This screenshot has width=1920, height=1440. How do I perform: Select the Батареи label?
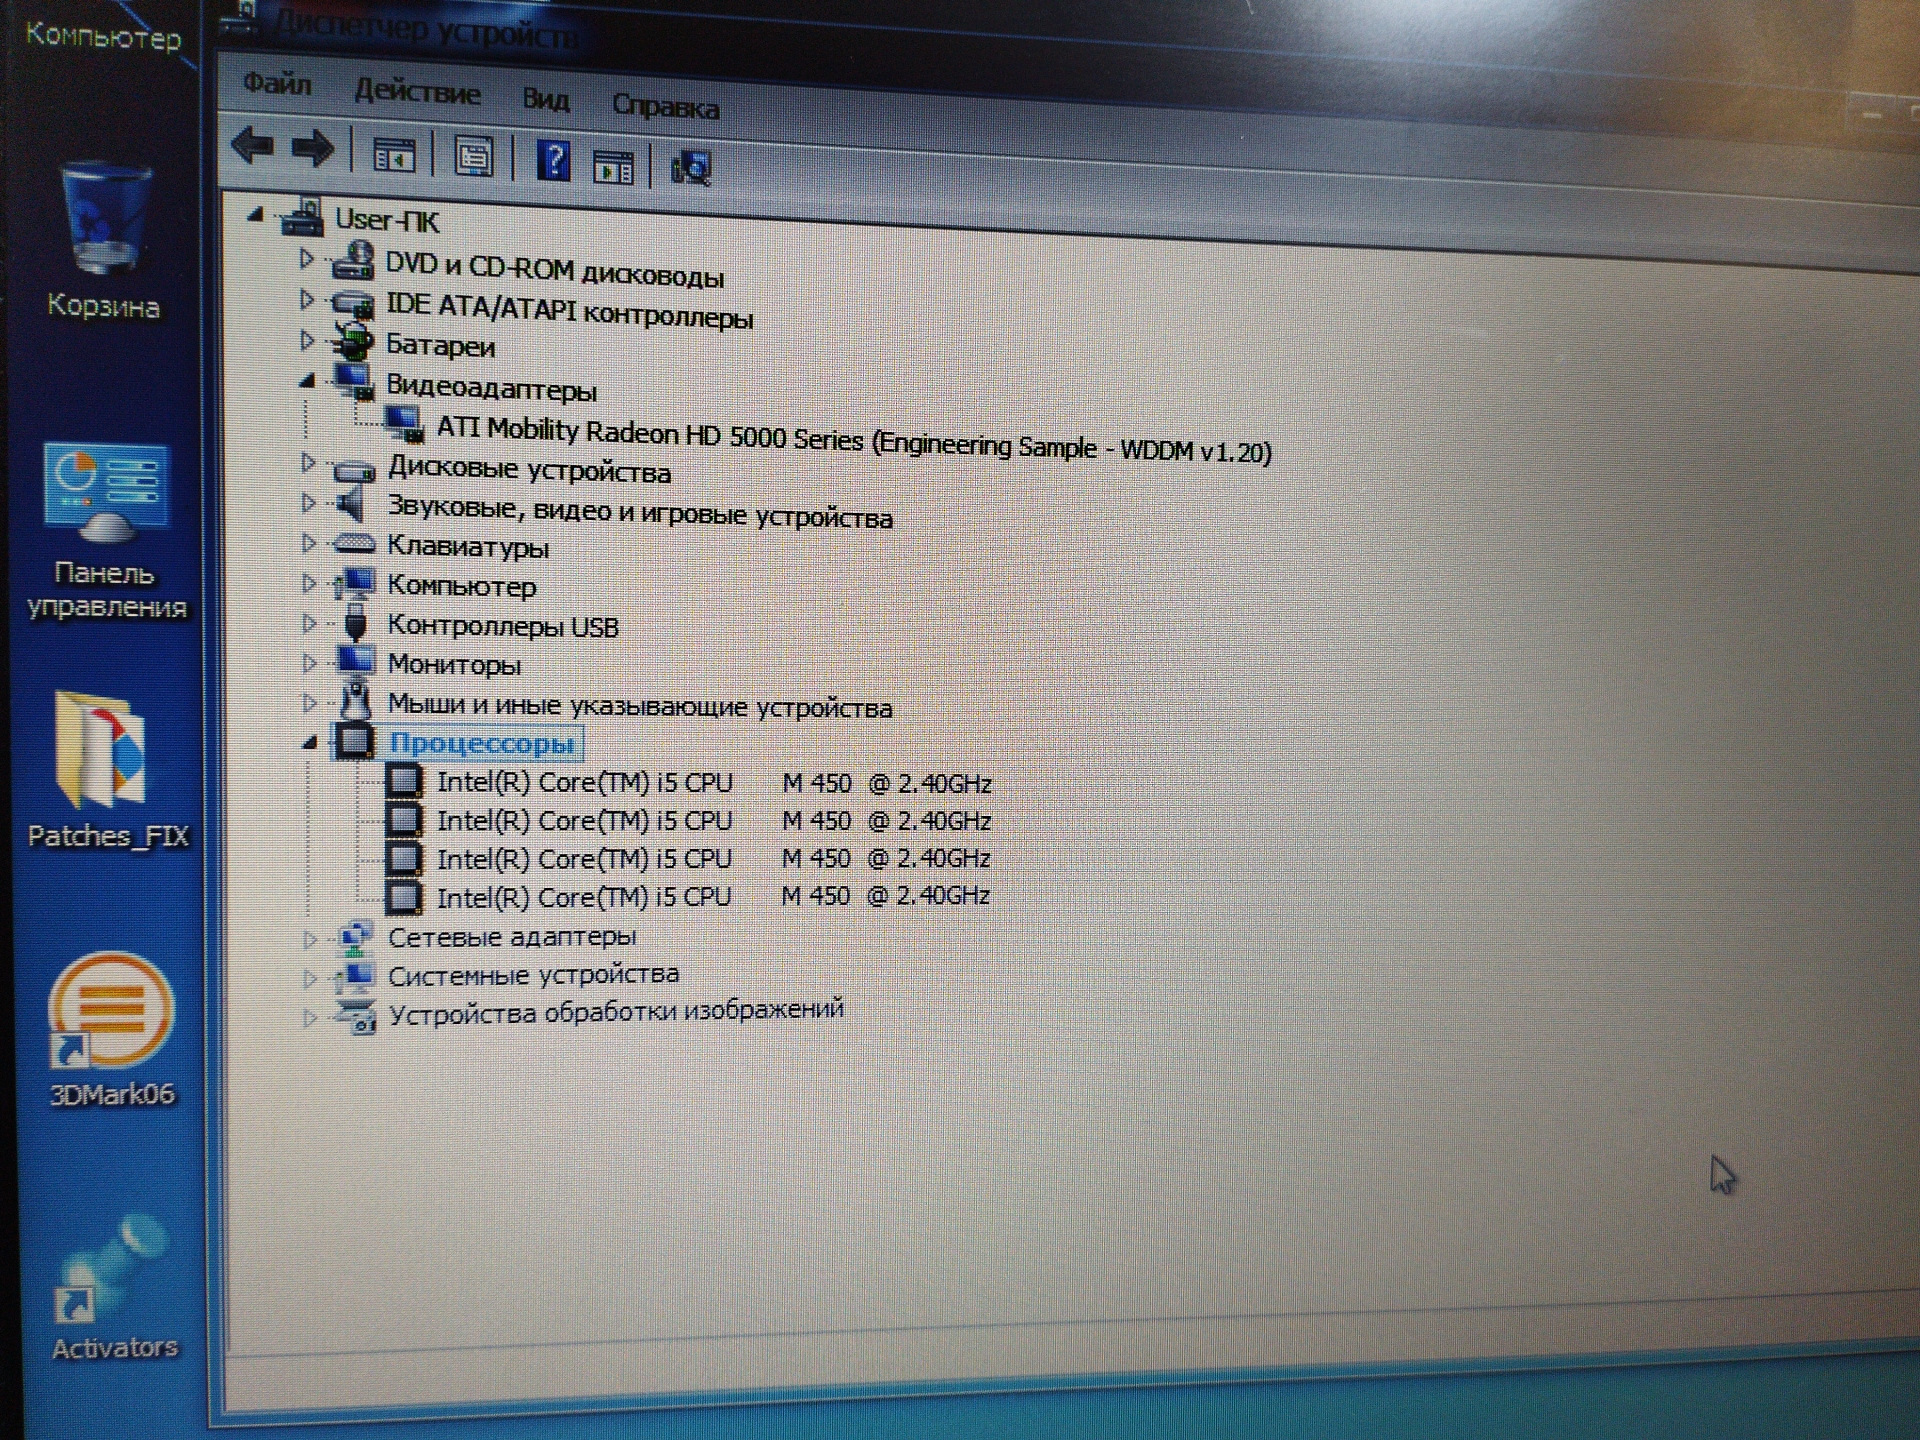pos(440,345)
